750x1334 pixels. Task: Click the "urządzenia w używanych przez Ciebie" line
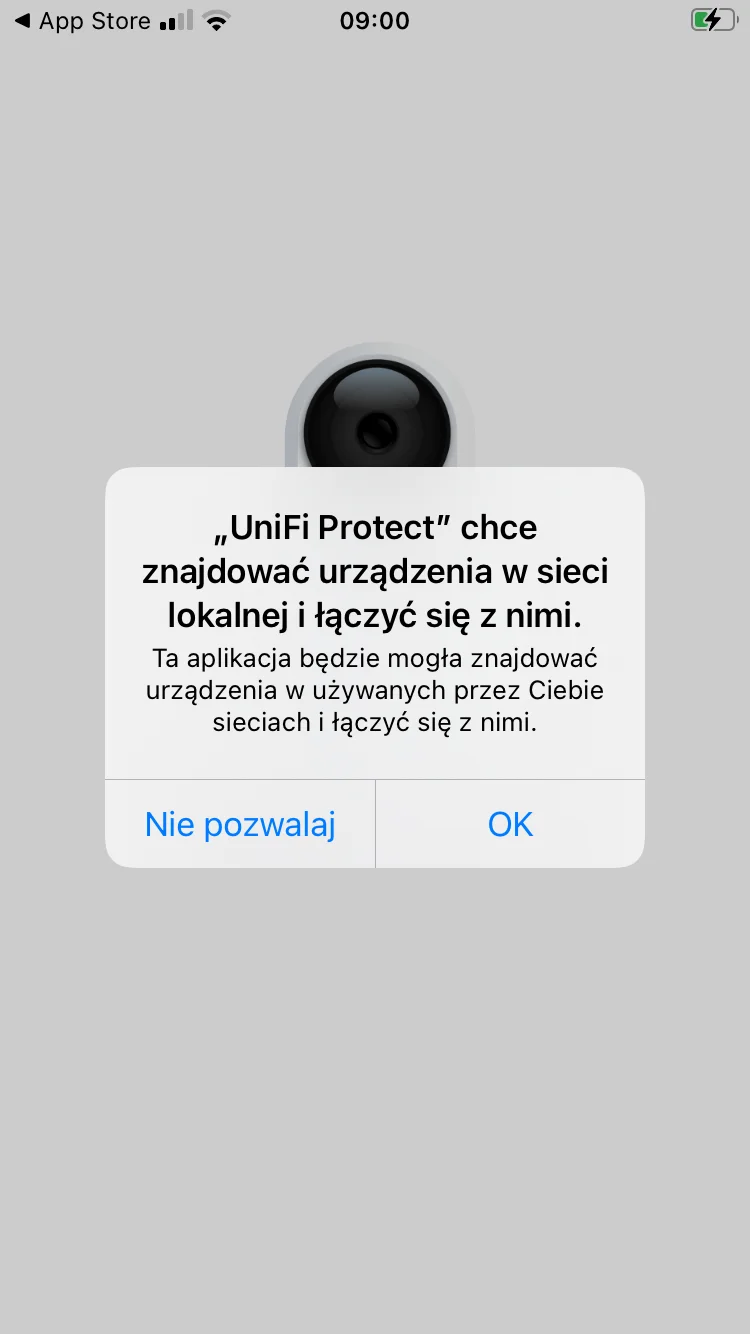[x=375, y=690]
